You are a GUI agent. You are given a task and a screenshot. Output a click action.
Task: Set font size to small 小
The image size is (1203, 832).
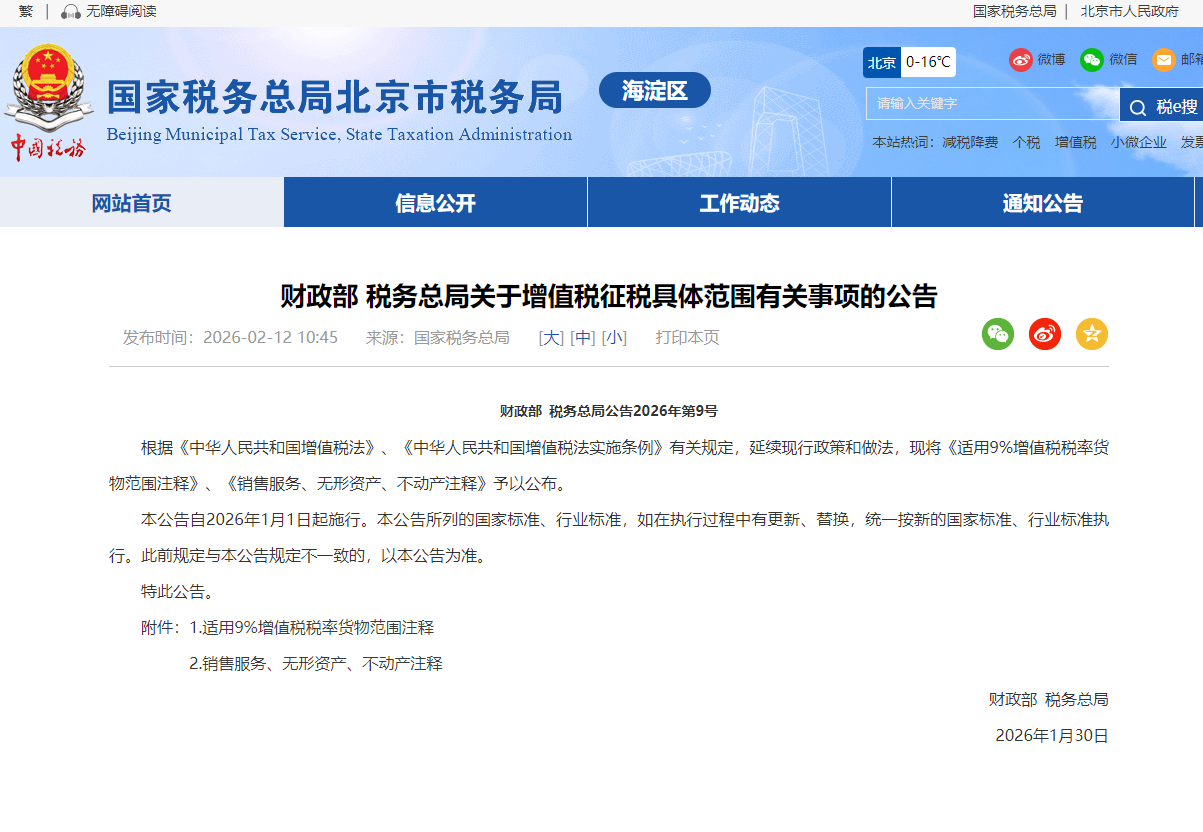pyautogui.click(x=614, y=338)
